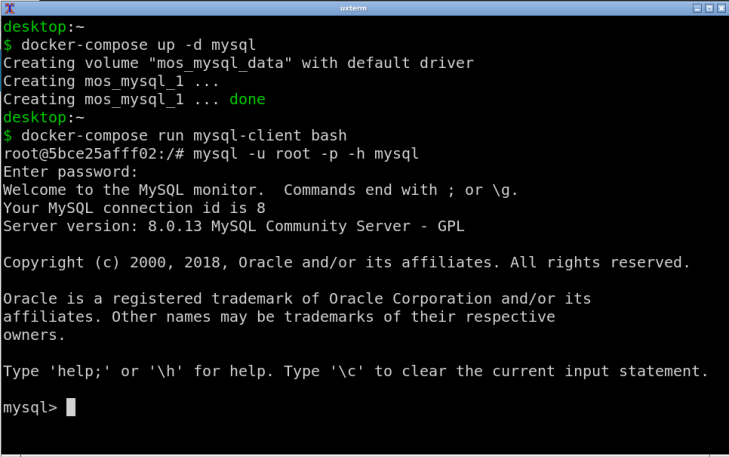Click the second green 'desktop' prompt

pos(35,118)
